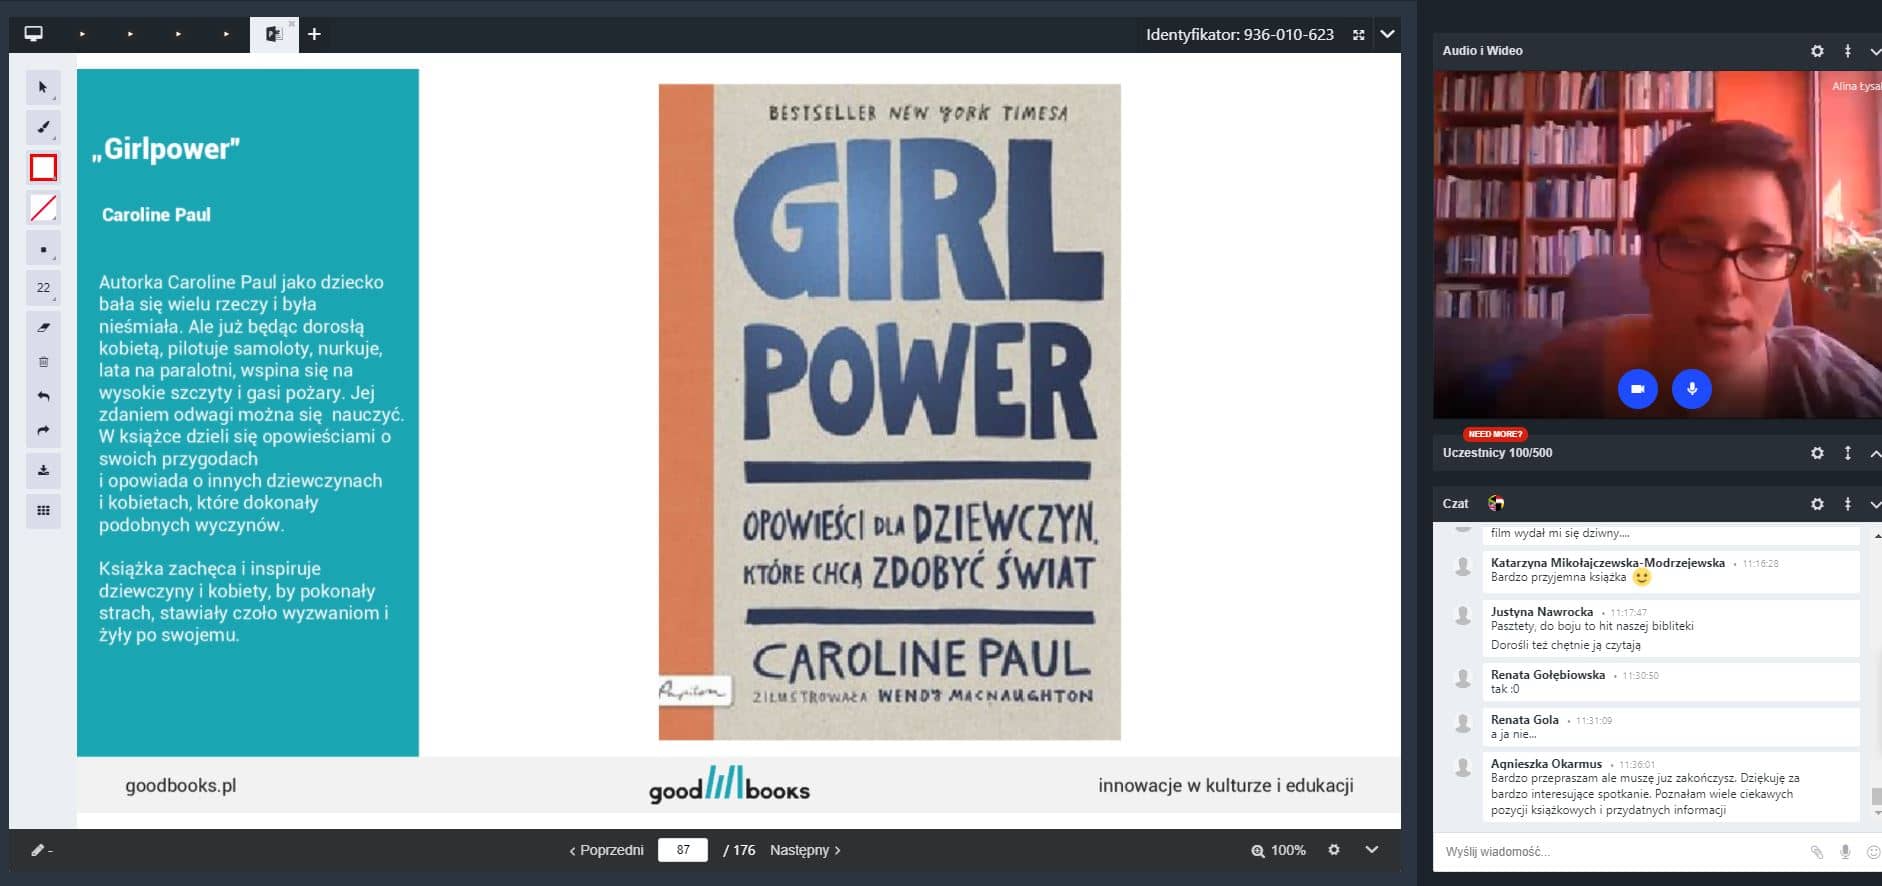
Task: Collapse the bottom bar with the chevron
Action: (x=1372, y=849)
